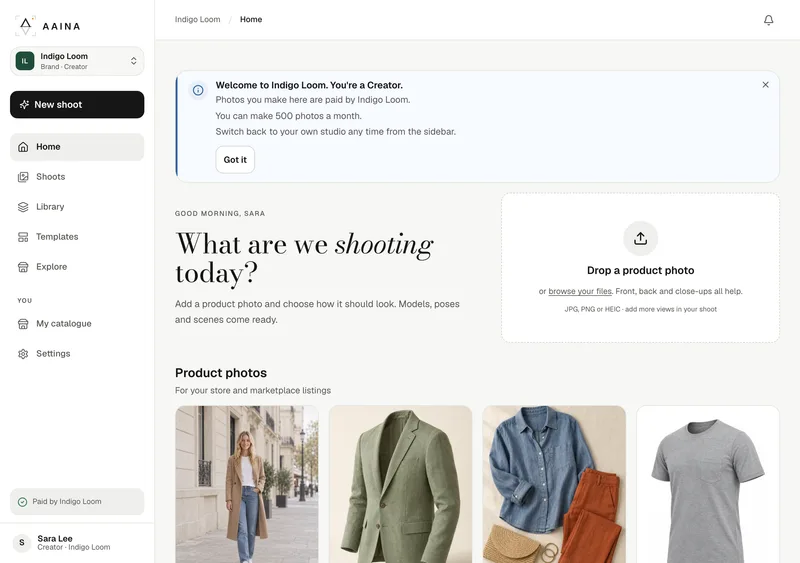Viewport: 800px width, 563px height.
Task: Click the Shoots images icon
Action: [x=23, y=177]
